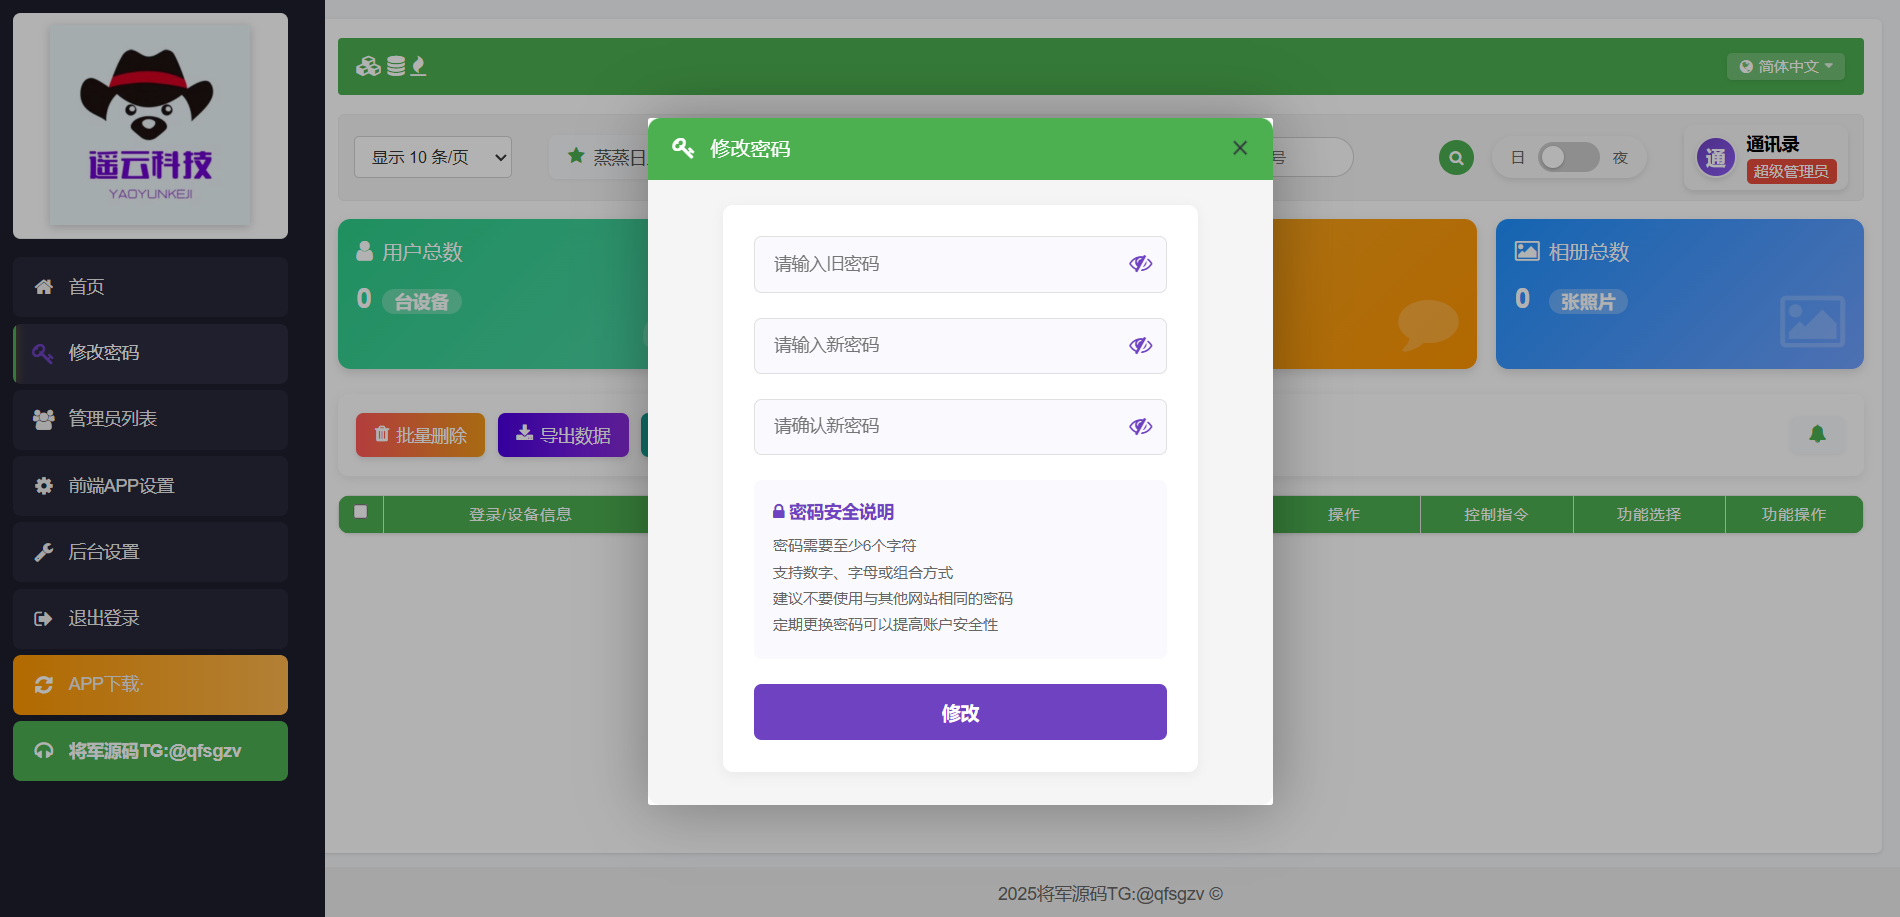Go to 前端APP设置 in sidebar
Viewport: 1900px width, 917px height.
(150, 486)
